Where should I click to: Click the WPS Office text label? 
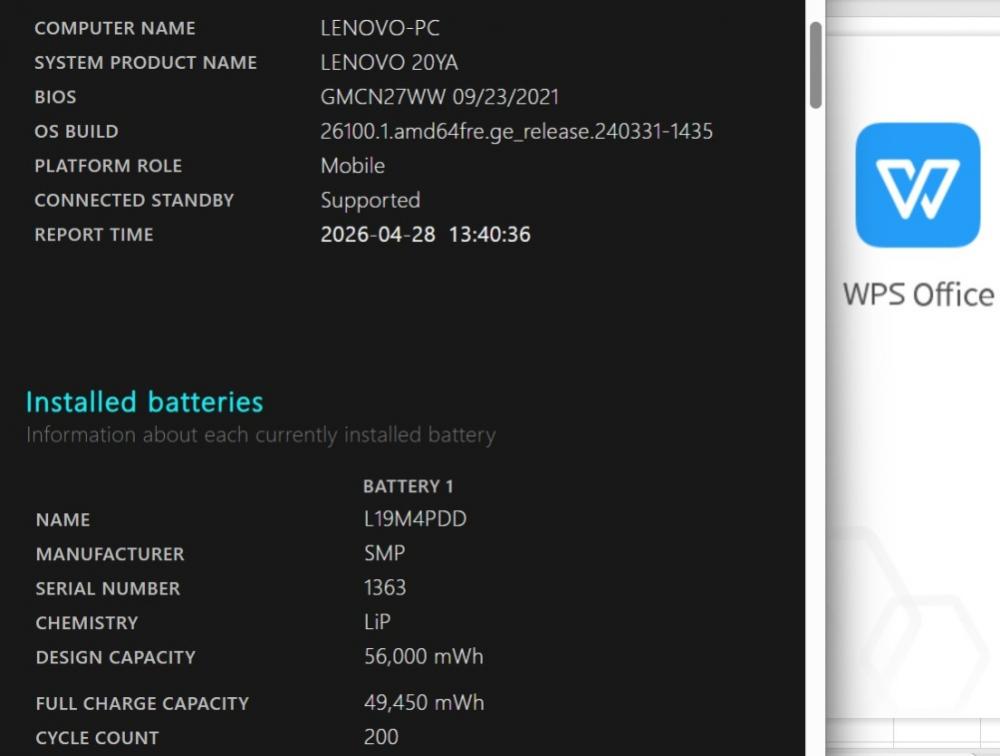click(918, 295)
